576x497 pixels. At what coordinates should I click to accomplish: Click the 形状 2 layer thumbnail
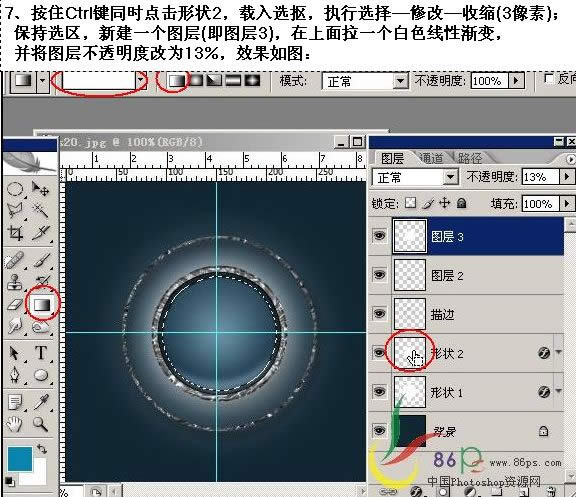click(x=410, y=353)
